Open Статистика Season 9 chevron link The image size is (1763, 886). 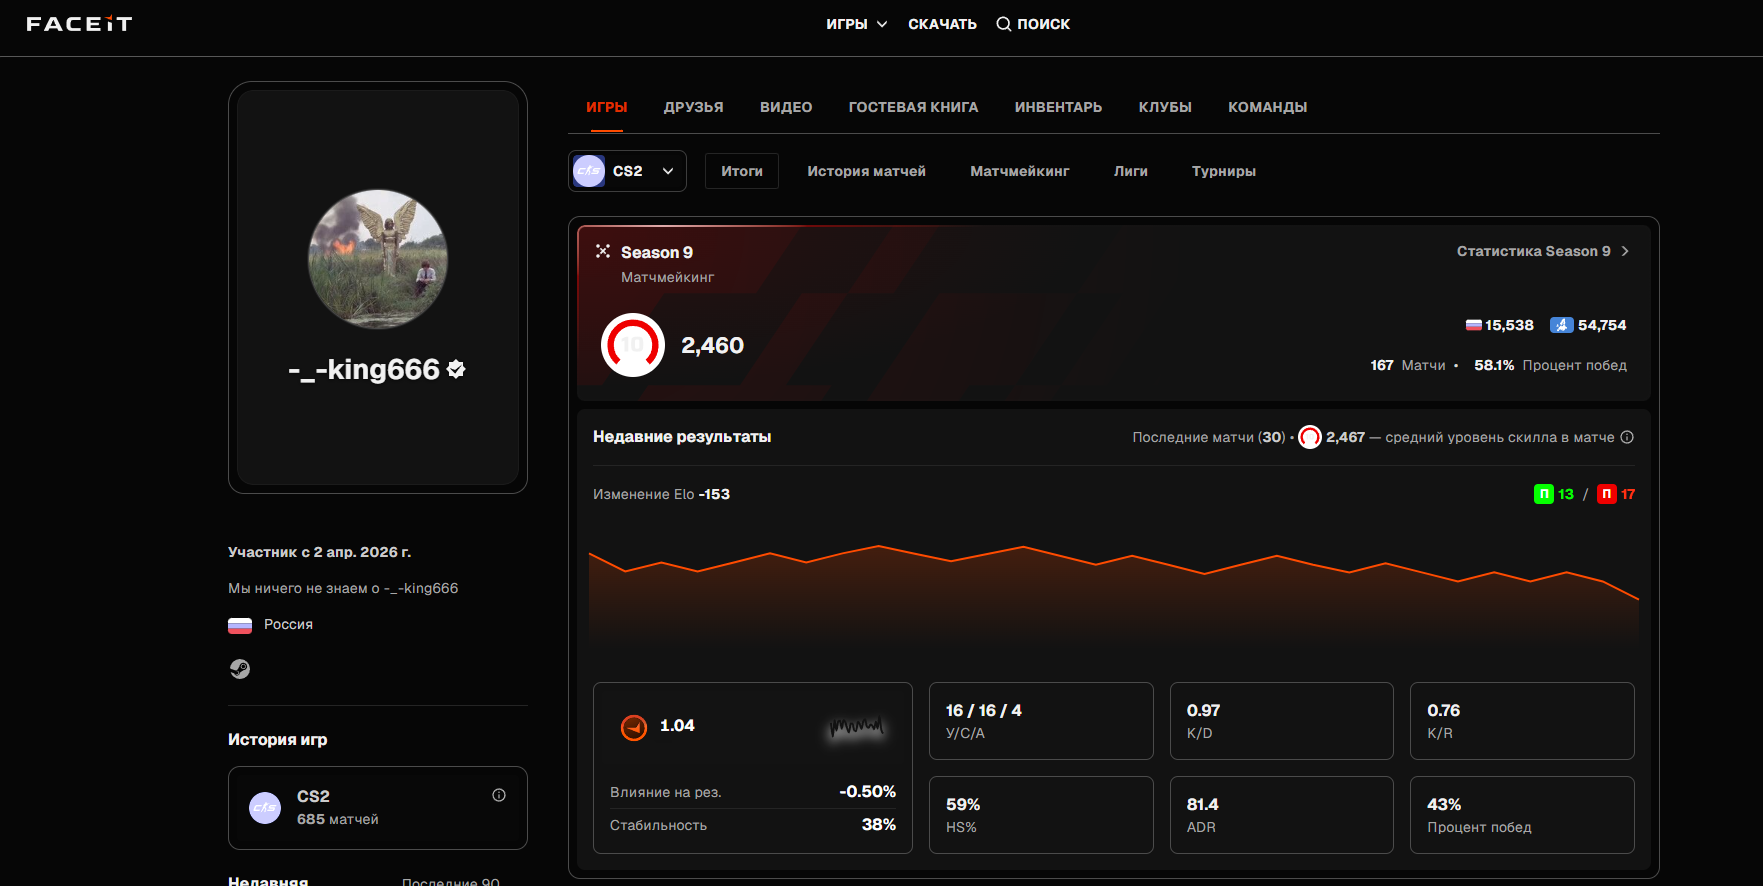pos(1543,251)
